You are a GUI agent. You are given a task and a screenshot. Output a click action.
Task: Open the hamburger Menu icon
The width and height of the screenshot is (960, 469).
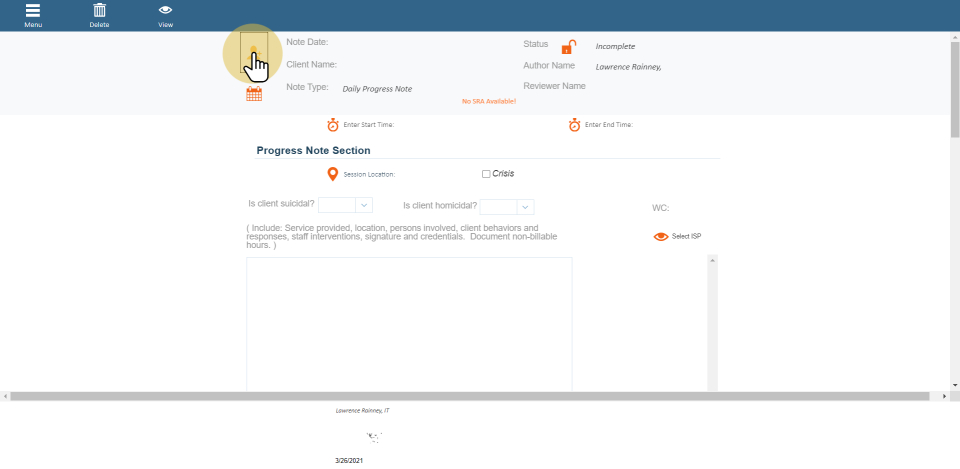coord(33,11)
